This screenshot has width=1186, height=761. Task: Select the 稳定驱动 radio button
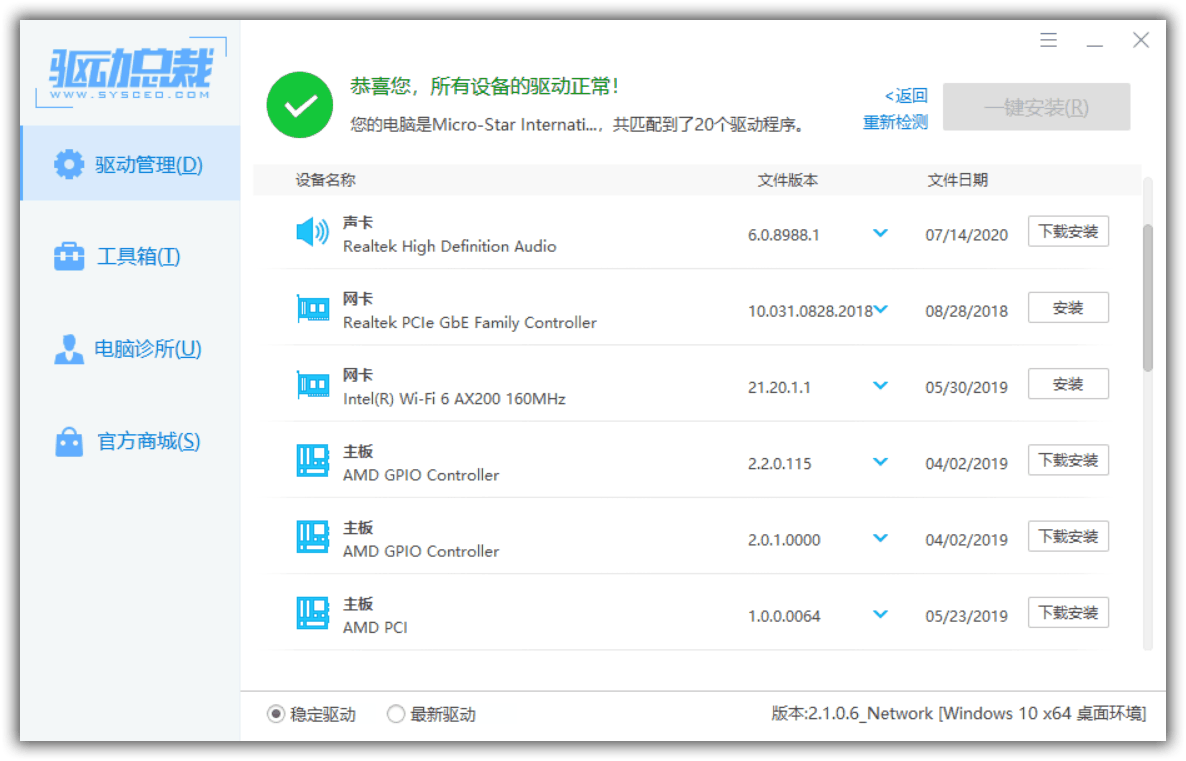coord(276,714)
